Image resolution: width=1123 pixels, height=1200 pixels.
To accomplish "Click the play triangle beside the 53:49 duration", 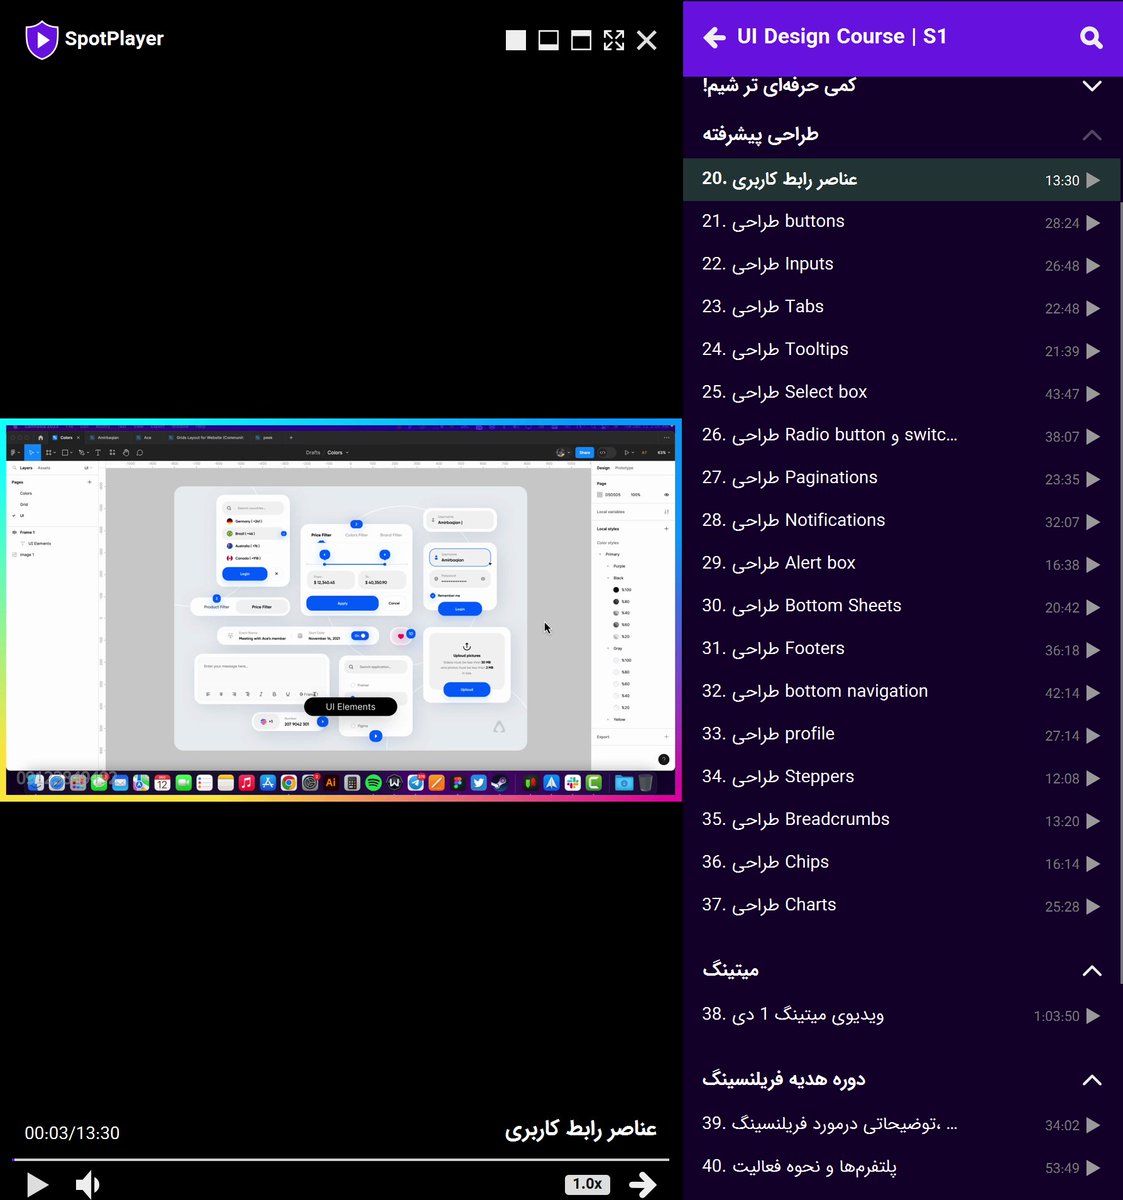I will pos(1093,1168).
